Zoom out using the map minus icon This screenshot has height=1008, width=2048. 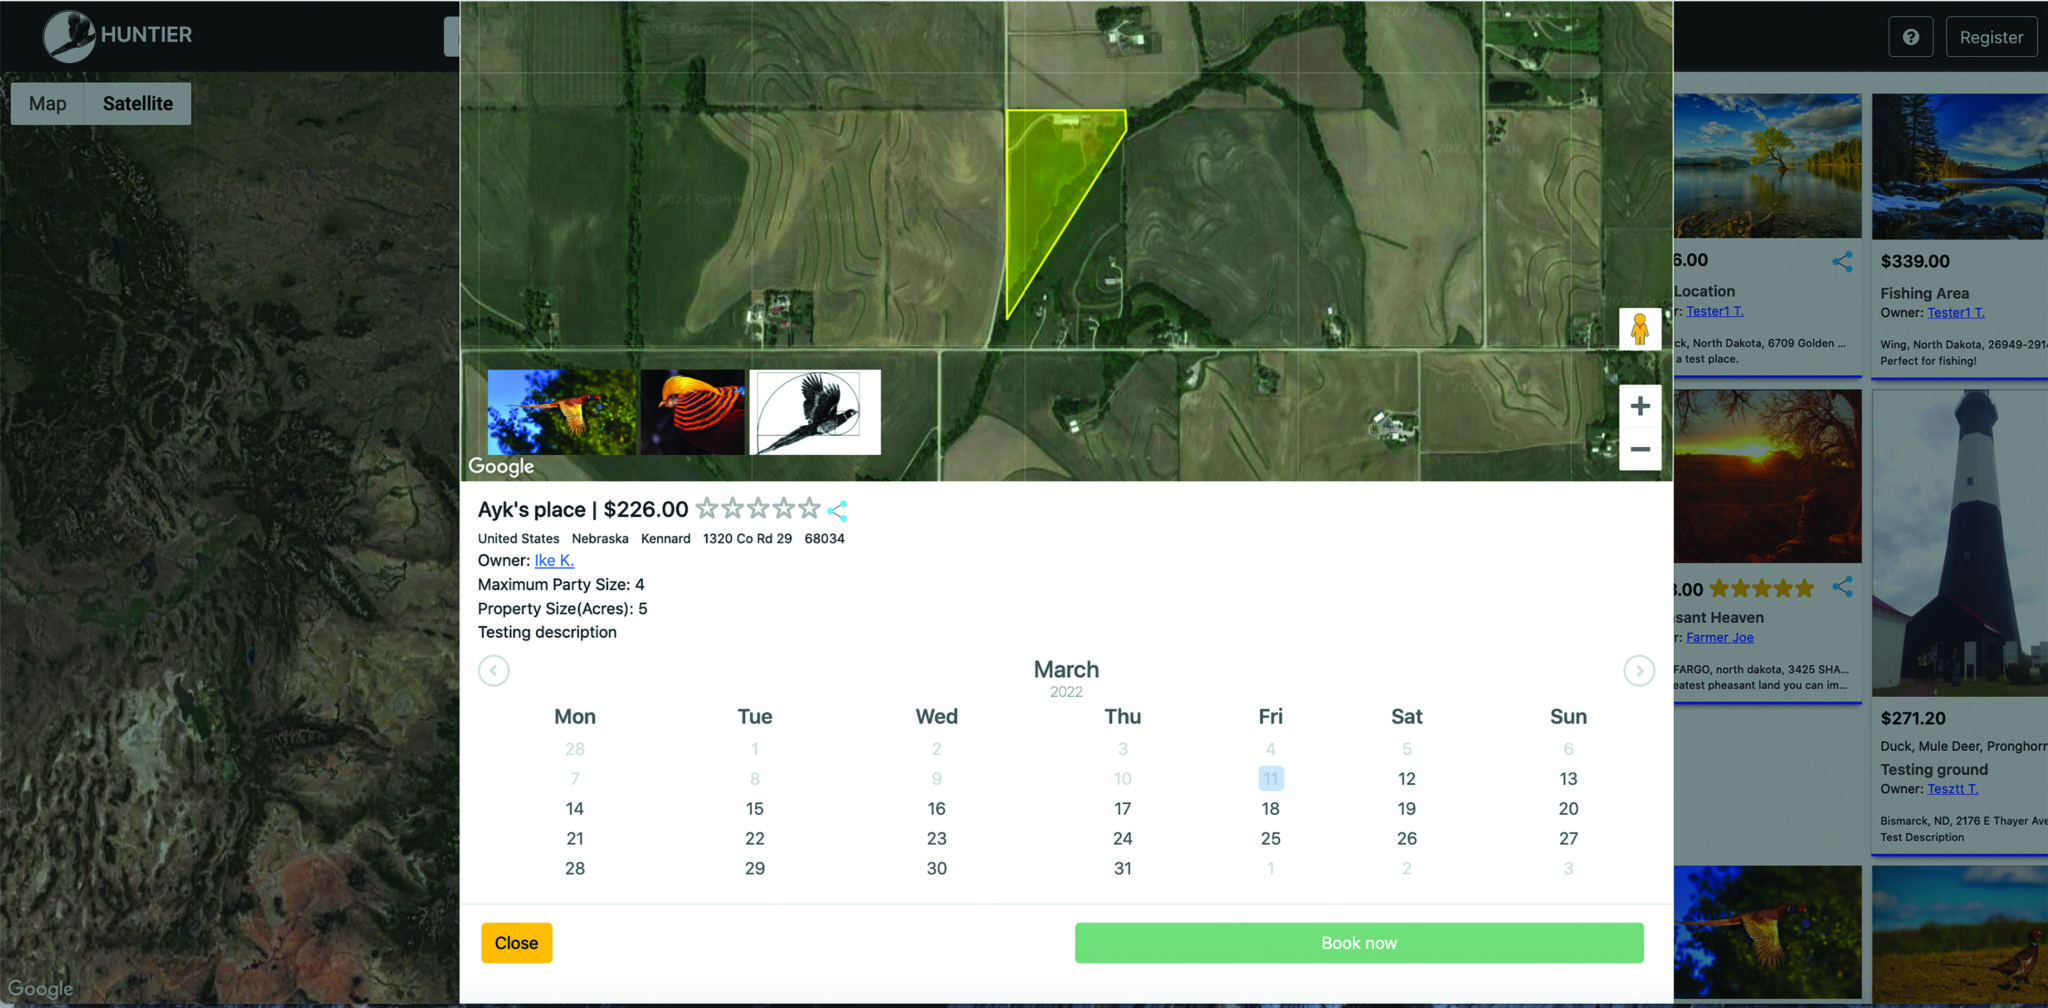point(1640,450)
